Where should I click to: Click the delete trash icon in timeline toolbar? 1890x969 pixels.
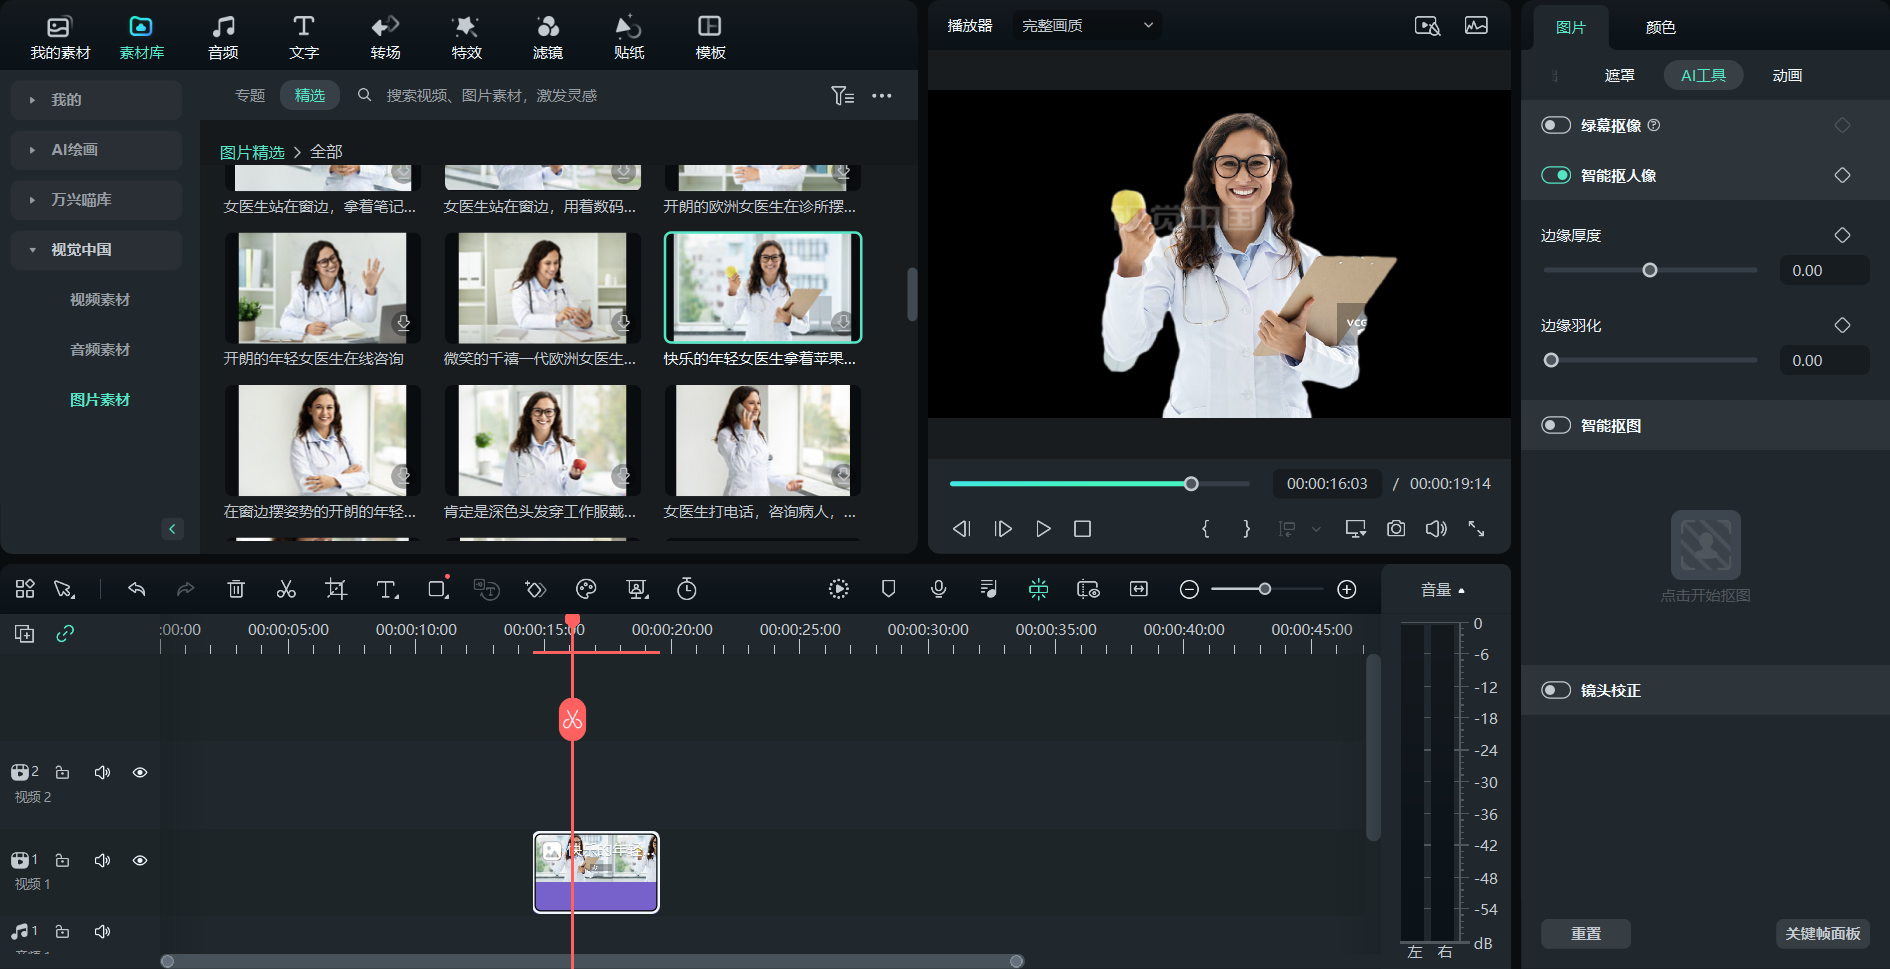pyautogui.click(x=236, y=589)
